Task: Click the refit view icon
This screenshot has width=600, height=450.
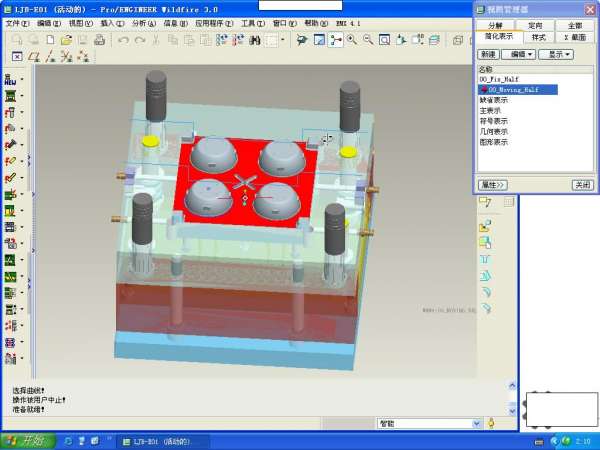Action: point(385,41)
